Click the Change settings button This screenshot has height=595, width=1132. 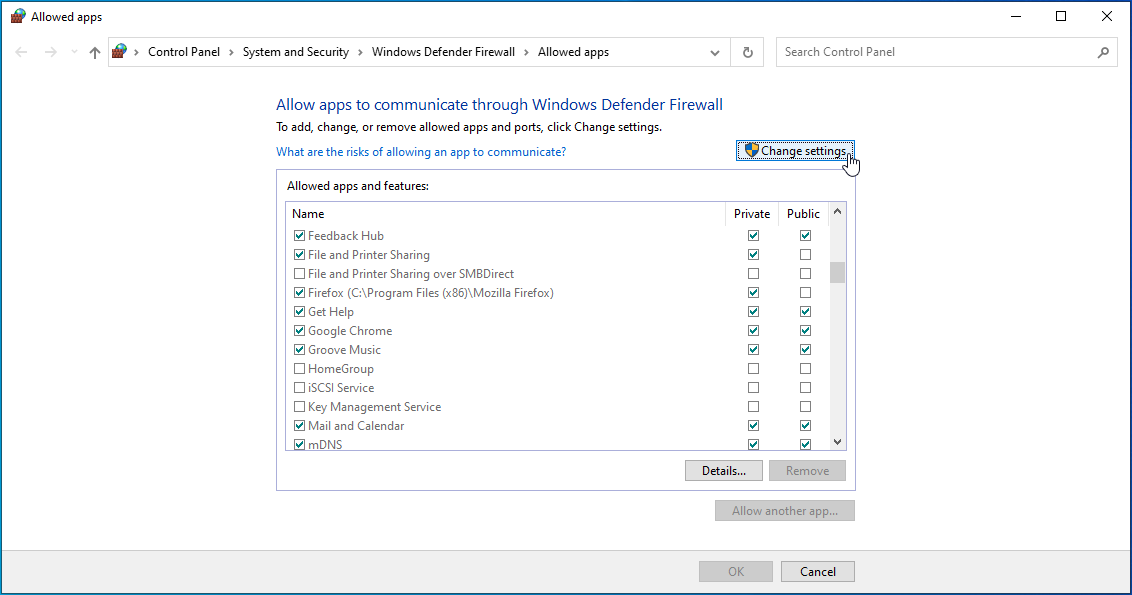click(795, 151)
